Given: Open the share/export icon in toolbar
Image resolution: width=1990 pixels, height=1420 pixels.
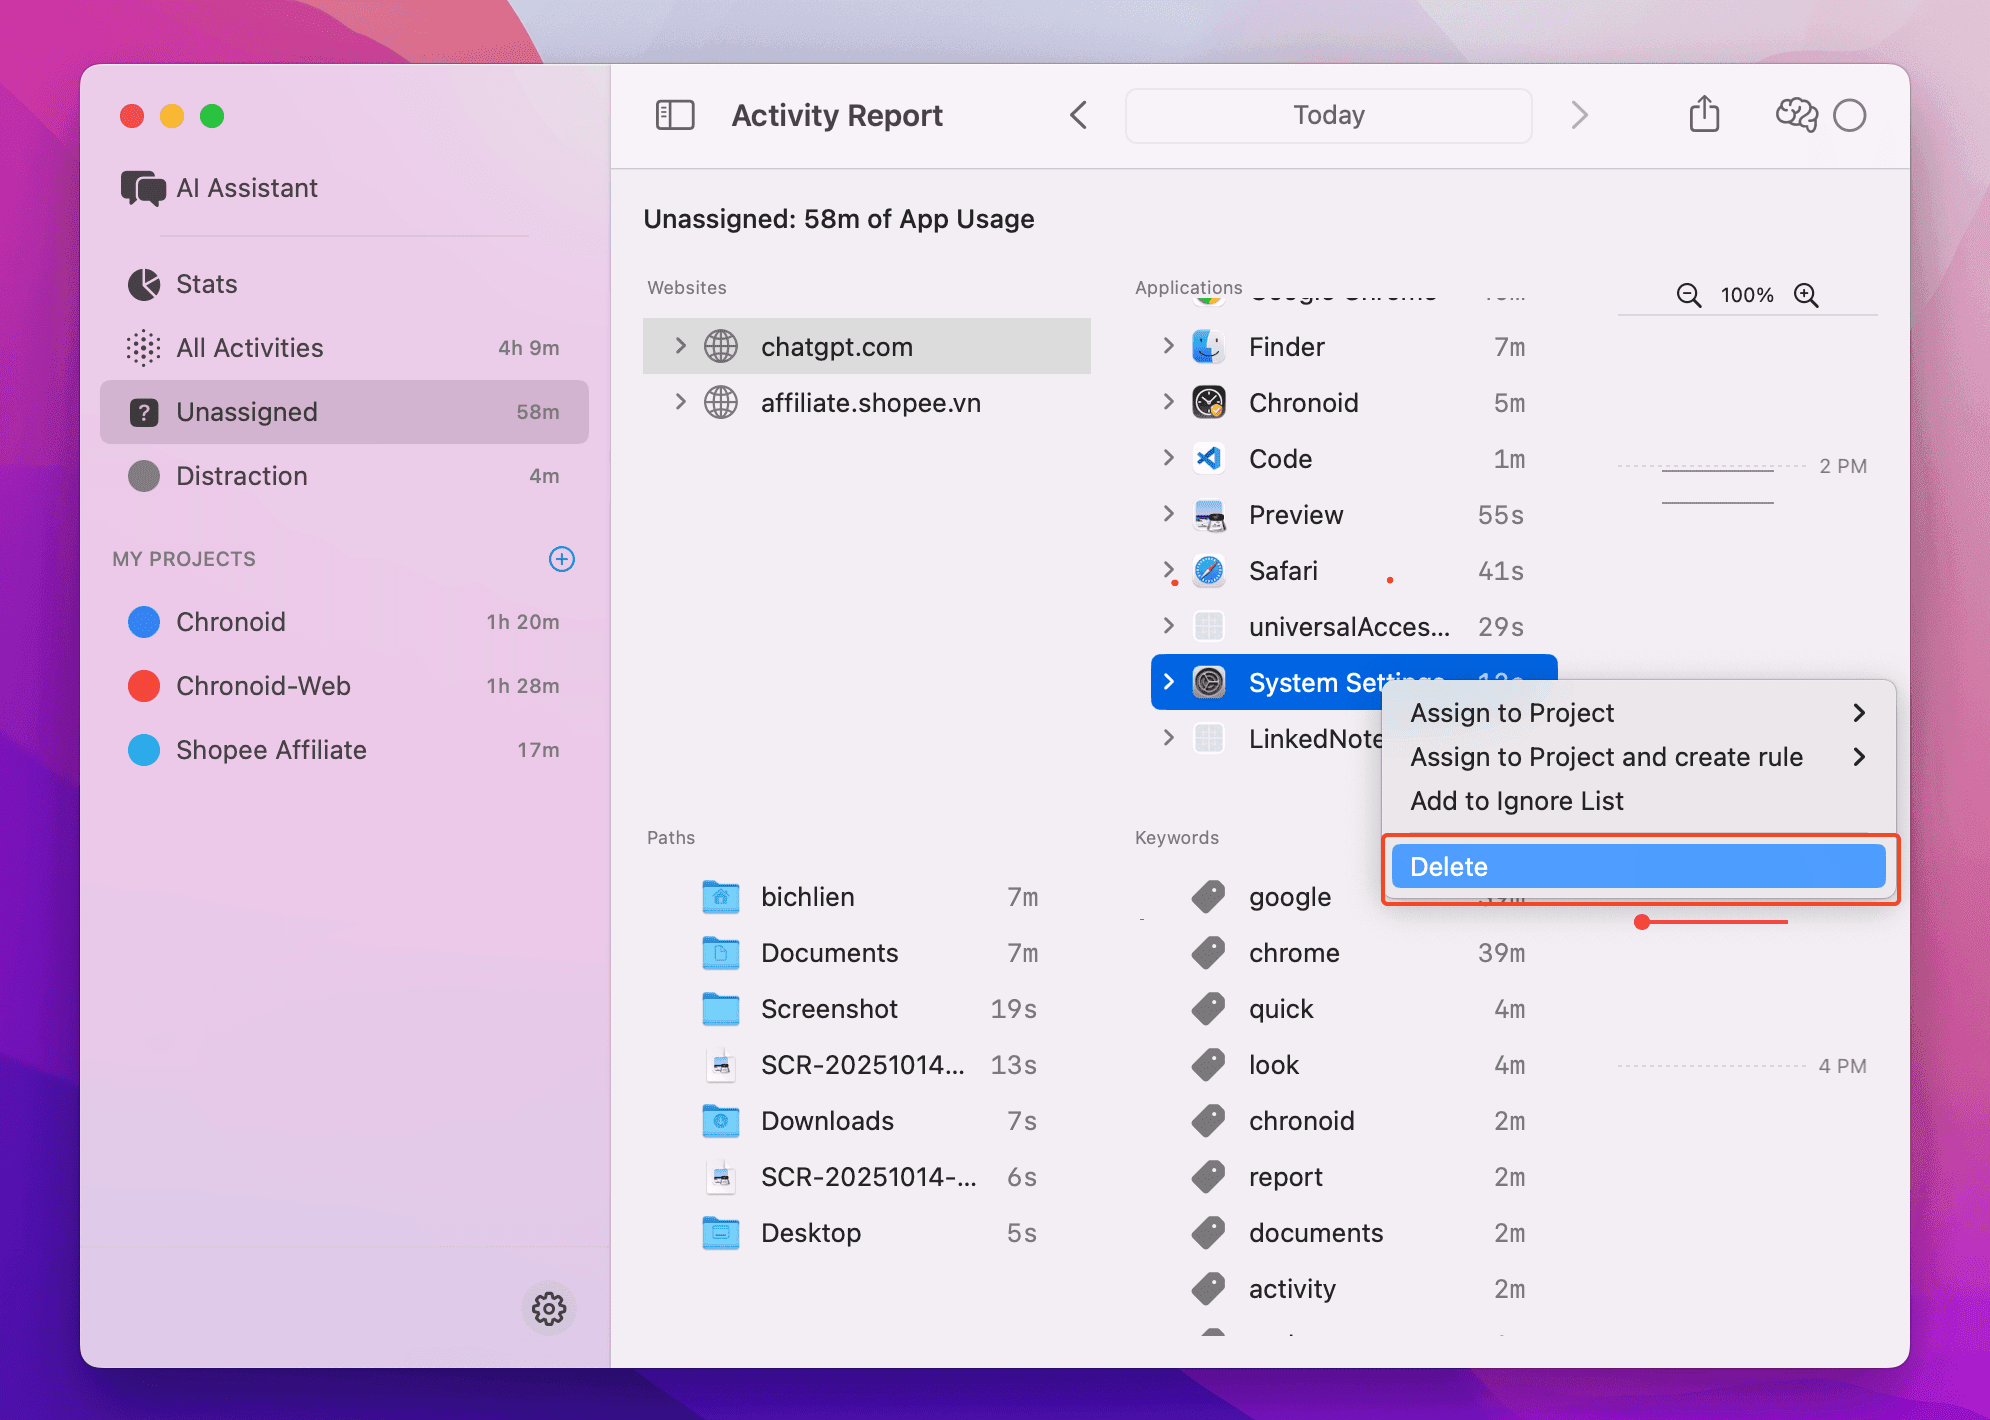Looking at the screenshot, I should pos(1705,114).
